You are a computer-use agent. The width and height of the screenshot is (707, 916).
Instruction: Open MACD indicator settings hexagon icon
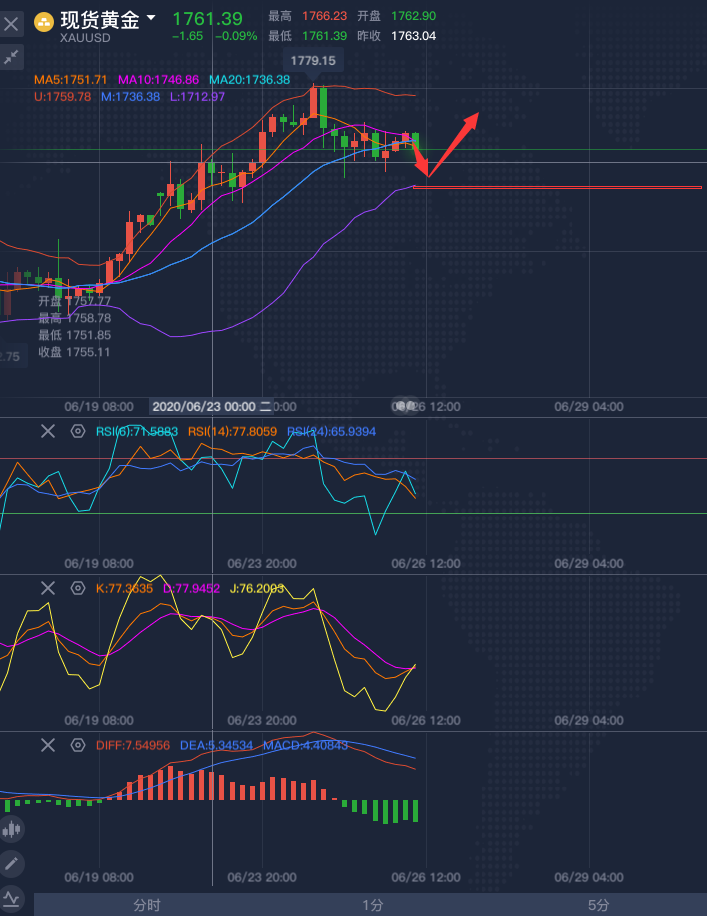(78, 745)
